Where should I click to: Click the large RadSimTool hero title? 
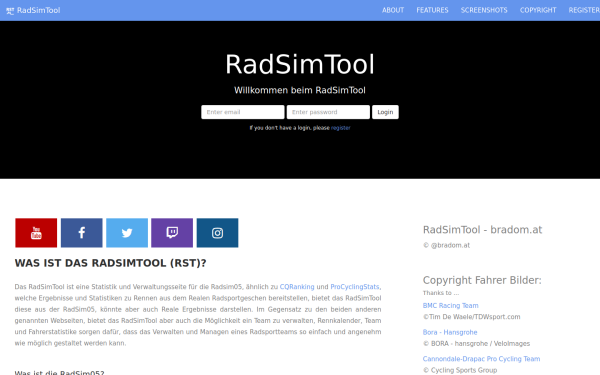[x=300, y=64]
